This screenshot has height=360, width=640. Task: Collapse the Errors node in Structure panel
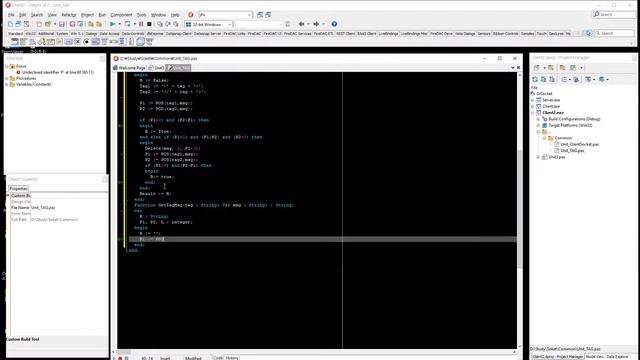[x=7, y=66]
